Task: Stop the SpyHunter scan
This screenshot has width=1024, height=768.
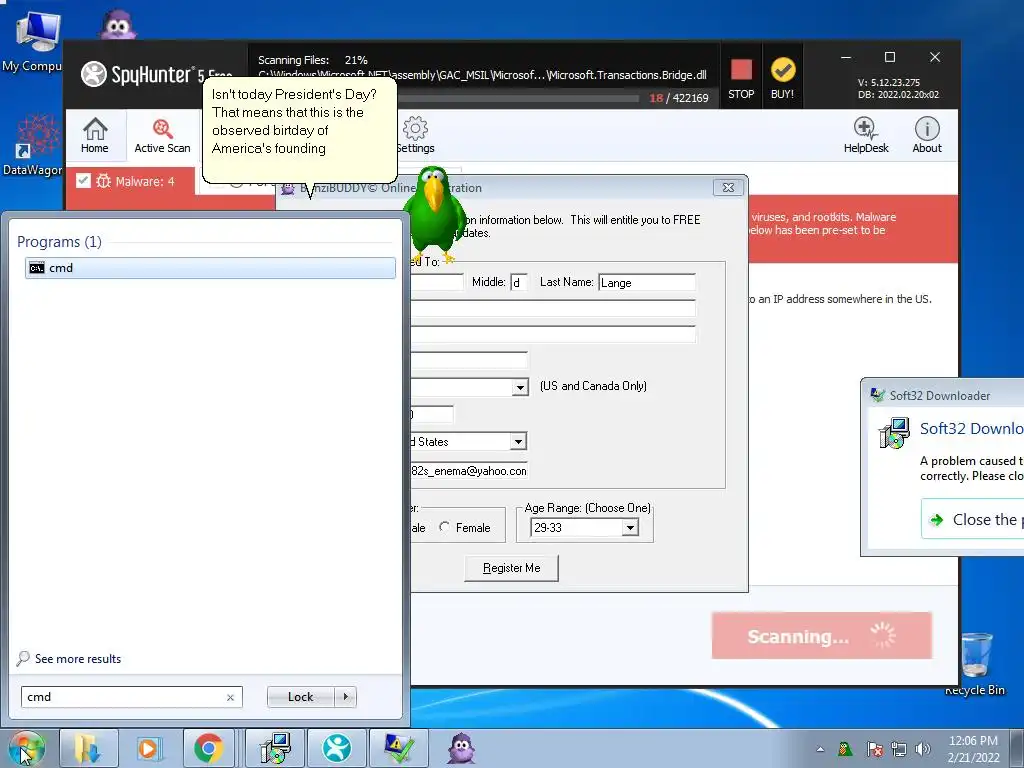Action: pyautogui.click(x=741, y=79)
